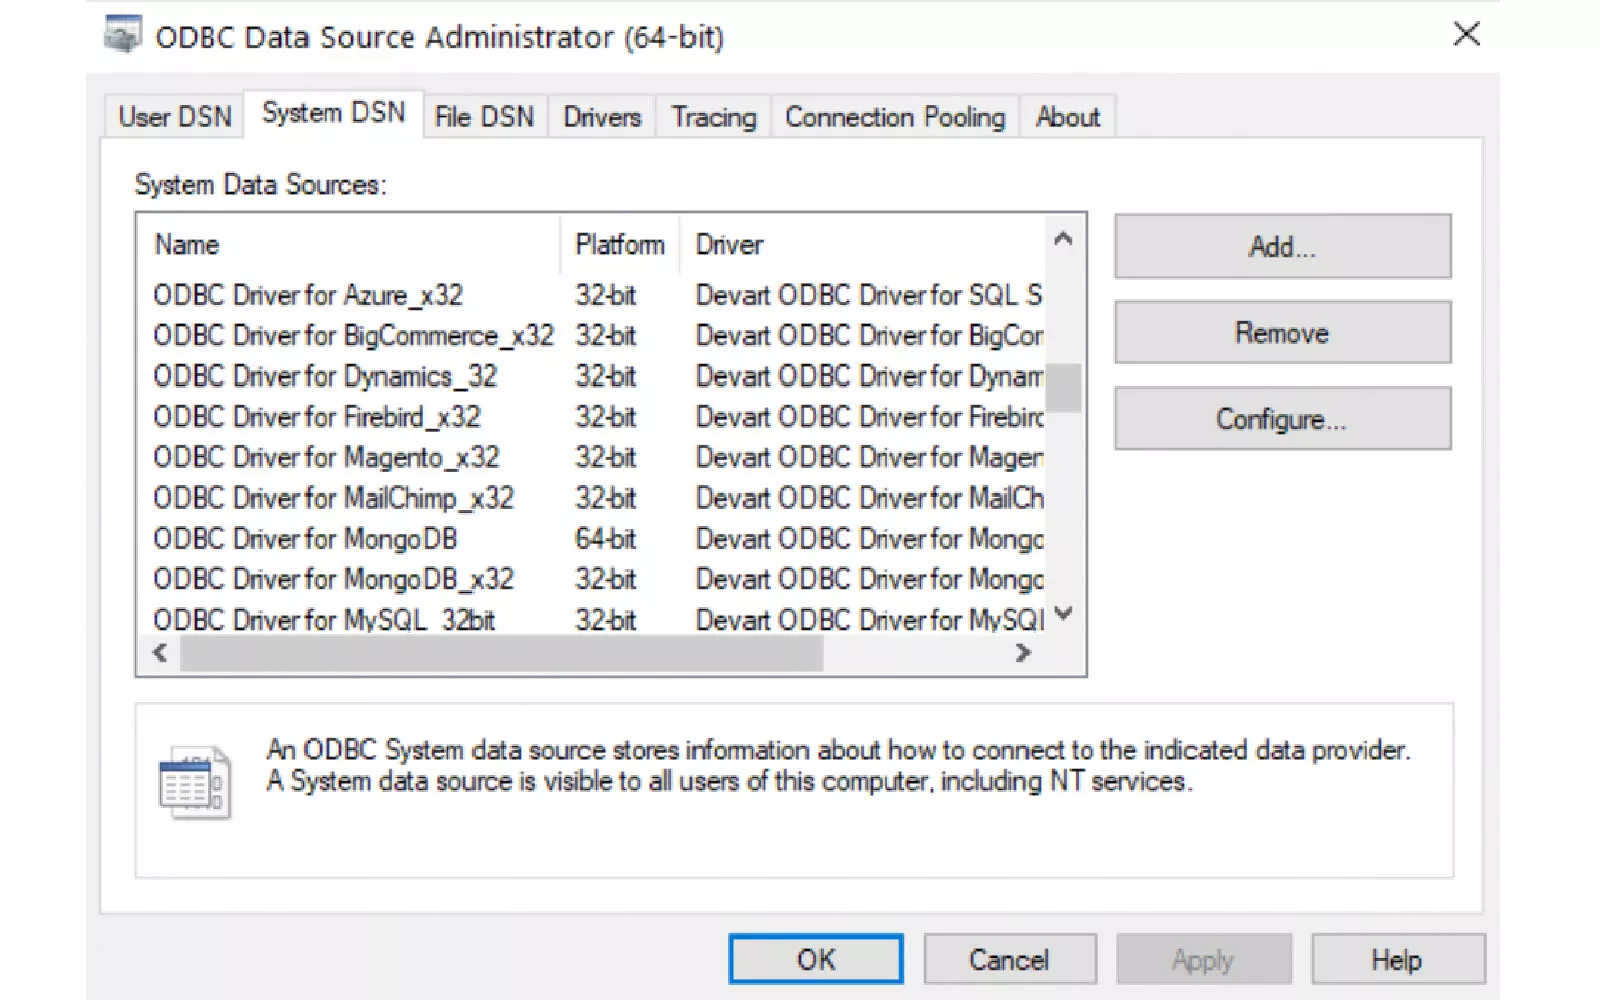Image resolution: width=1600 pixels, height=1000 pixels.
Task: Sort list by Platform column header
Action: (619, 245)
